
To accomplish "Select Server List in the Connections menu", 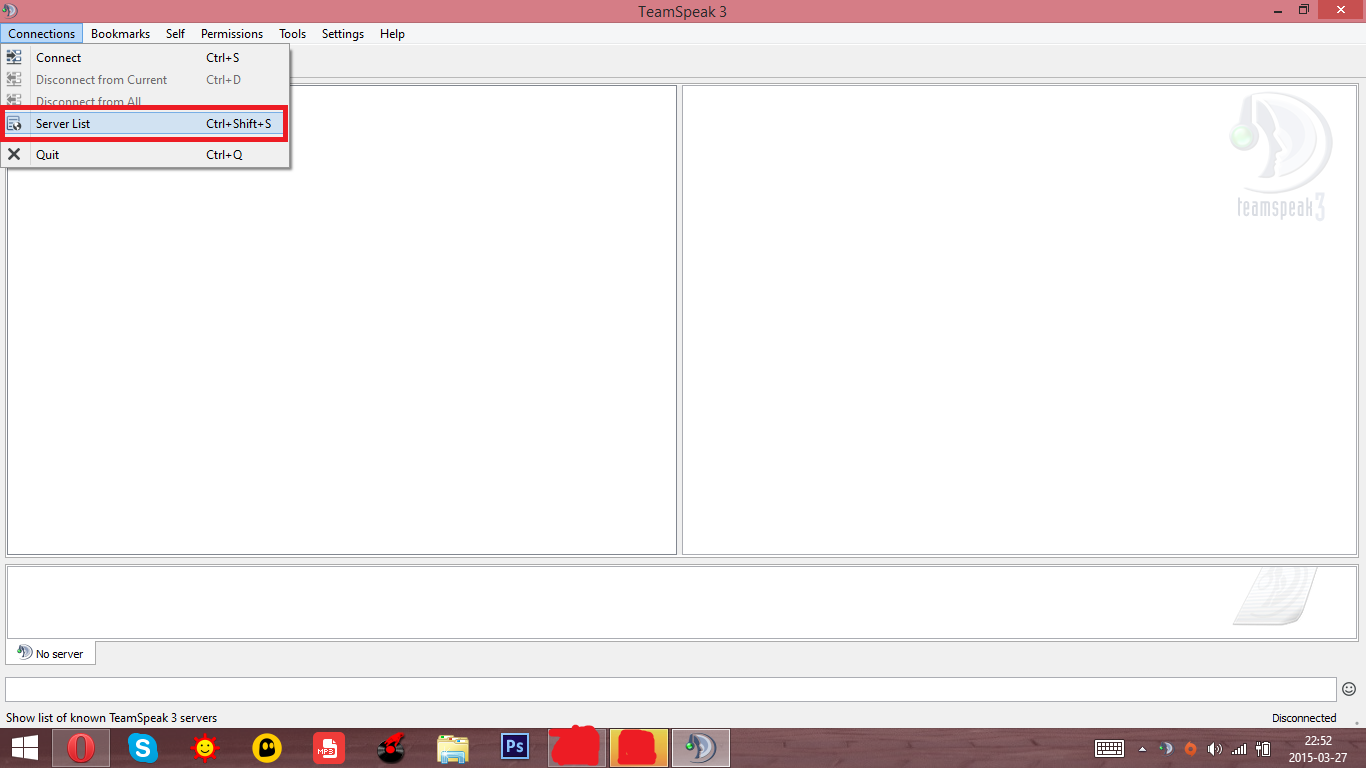I will click(x=146, y=124).
